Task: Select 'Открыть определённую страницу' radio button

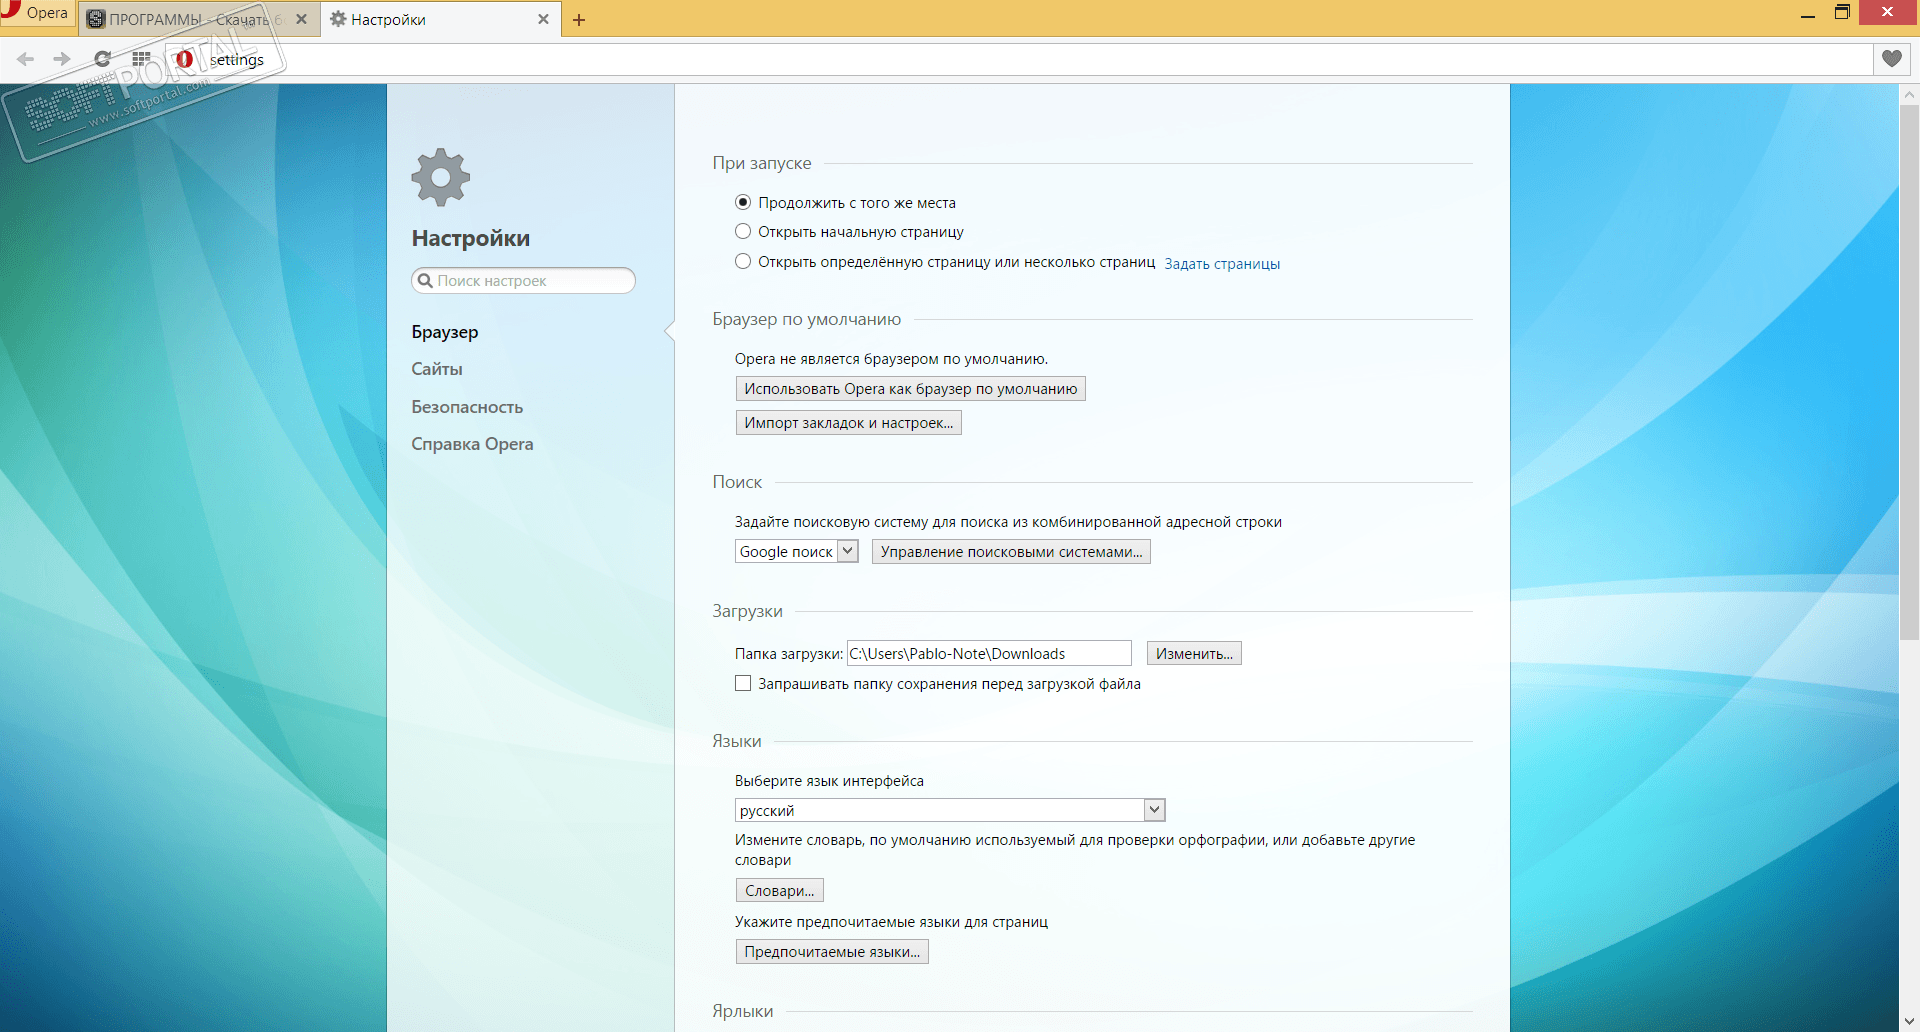Action: [743, 262]
